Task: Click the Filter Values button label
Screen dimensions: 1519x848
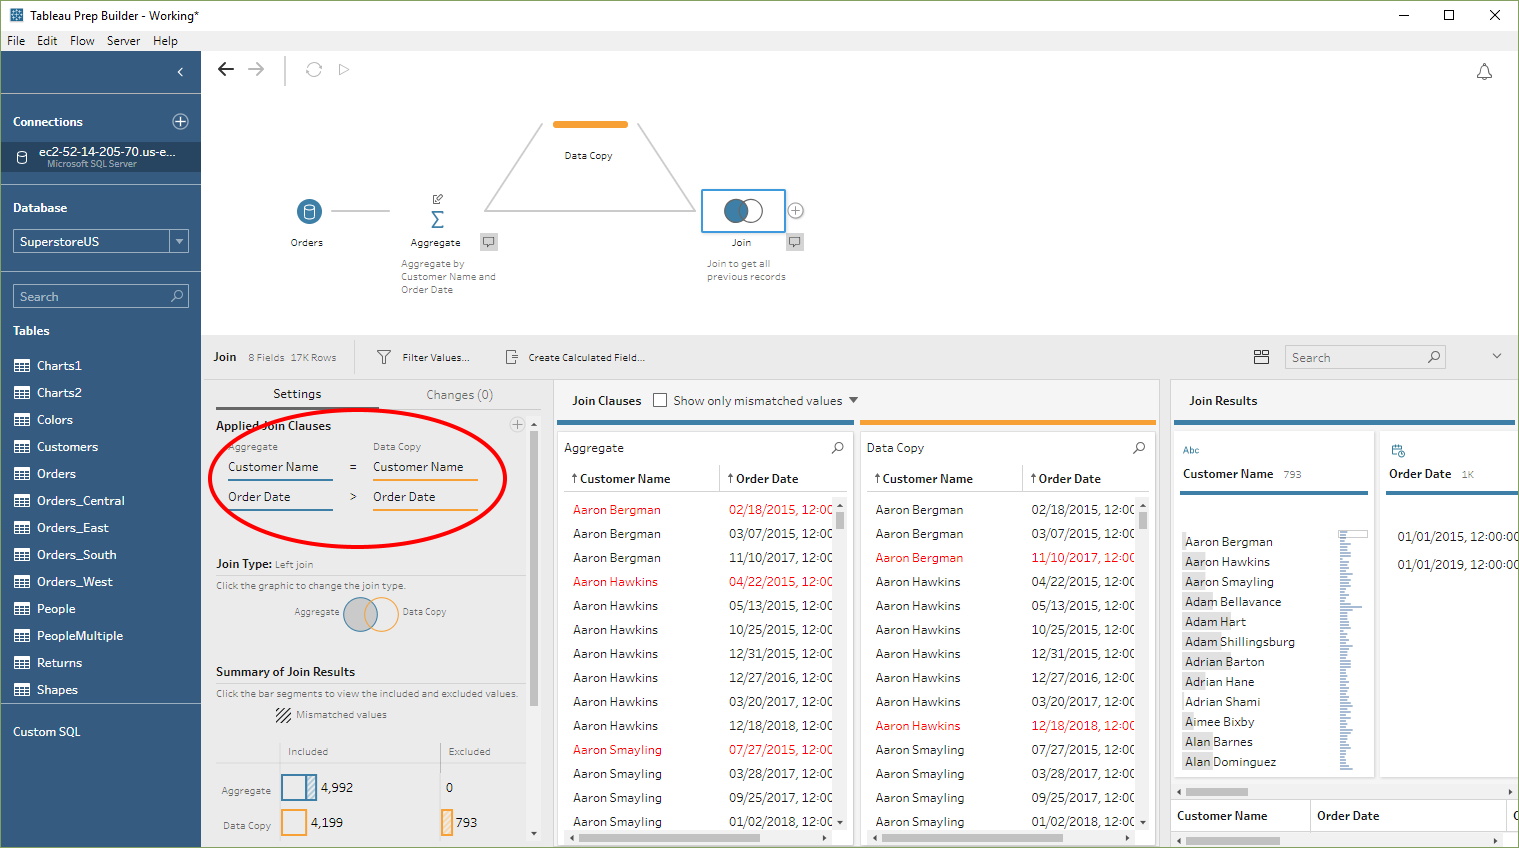Action: [435, 357]
